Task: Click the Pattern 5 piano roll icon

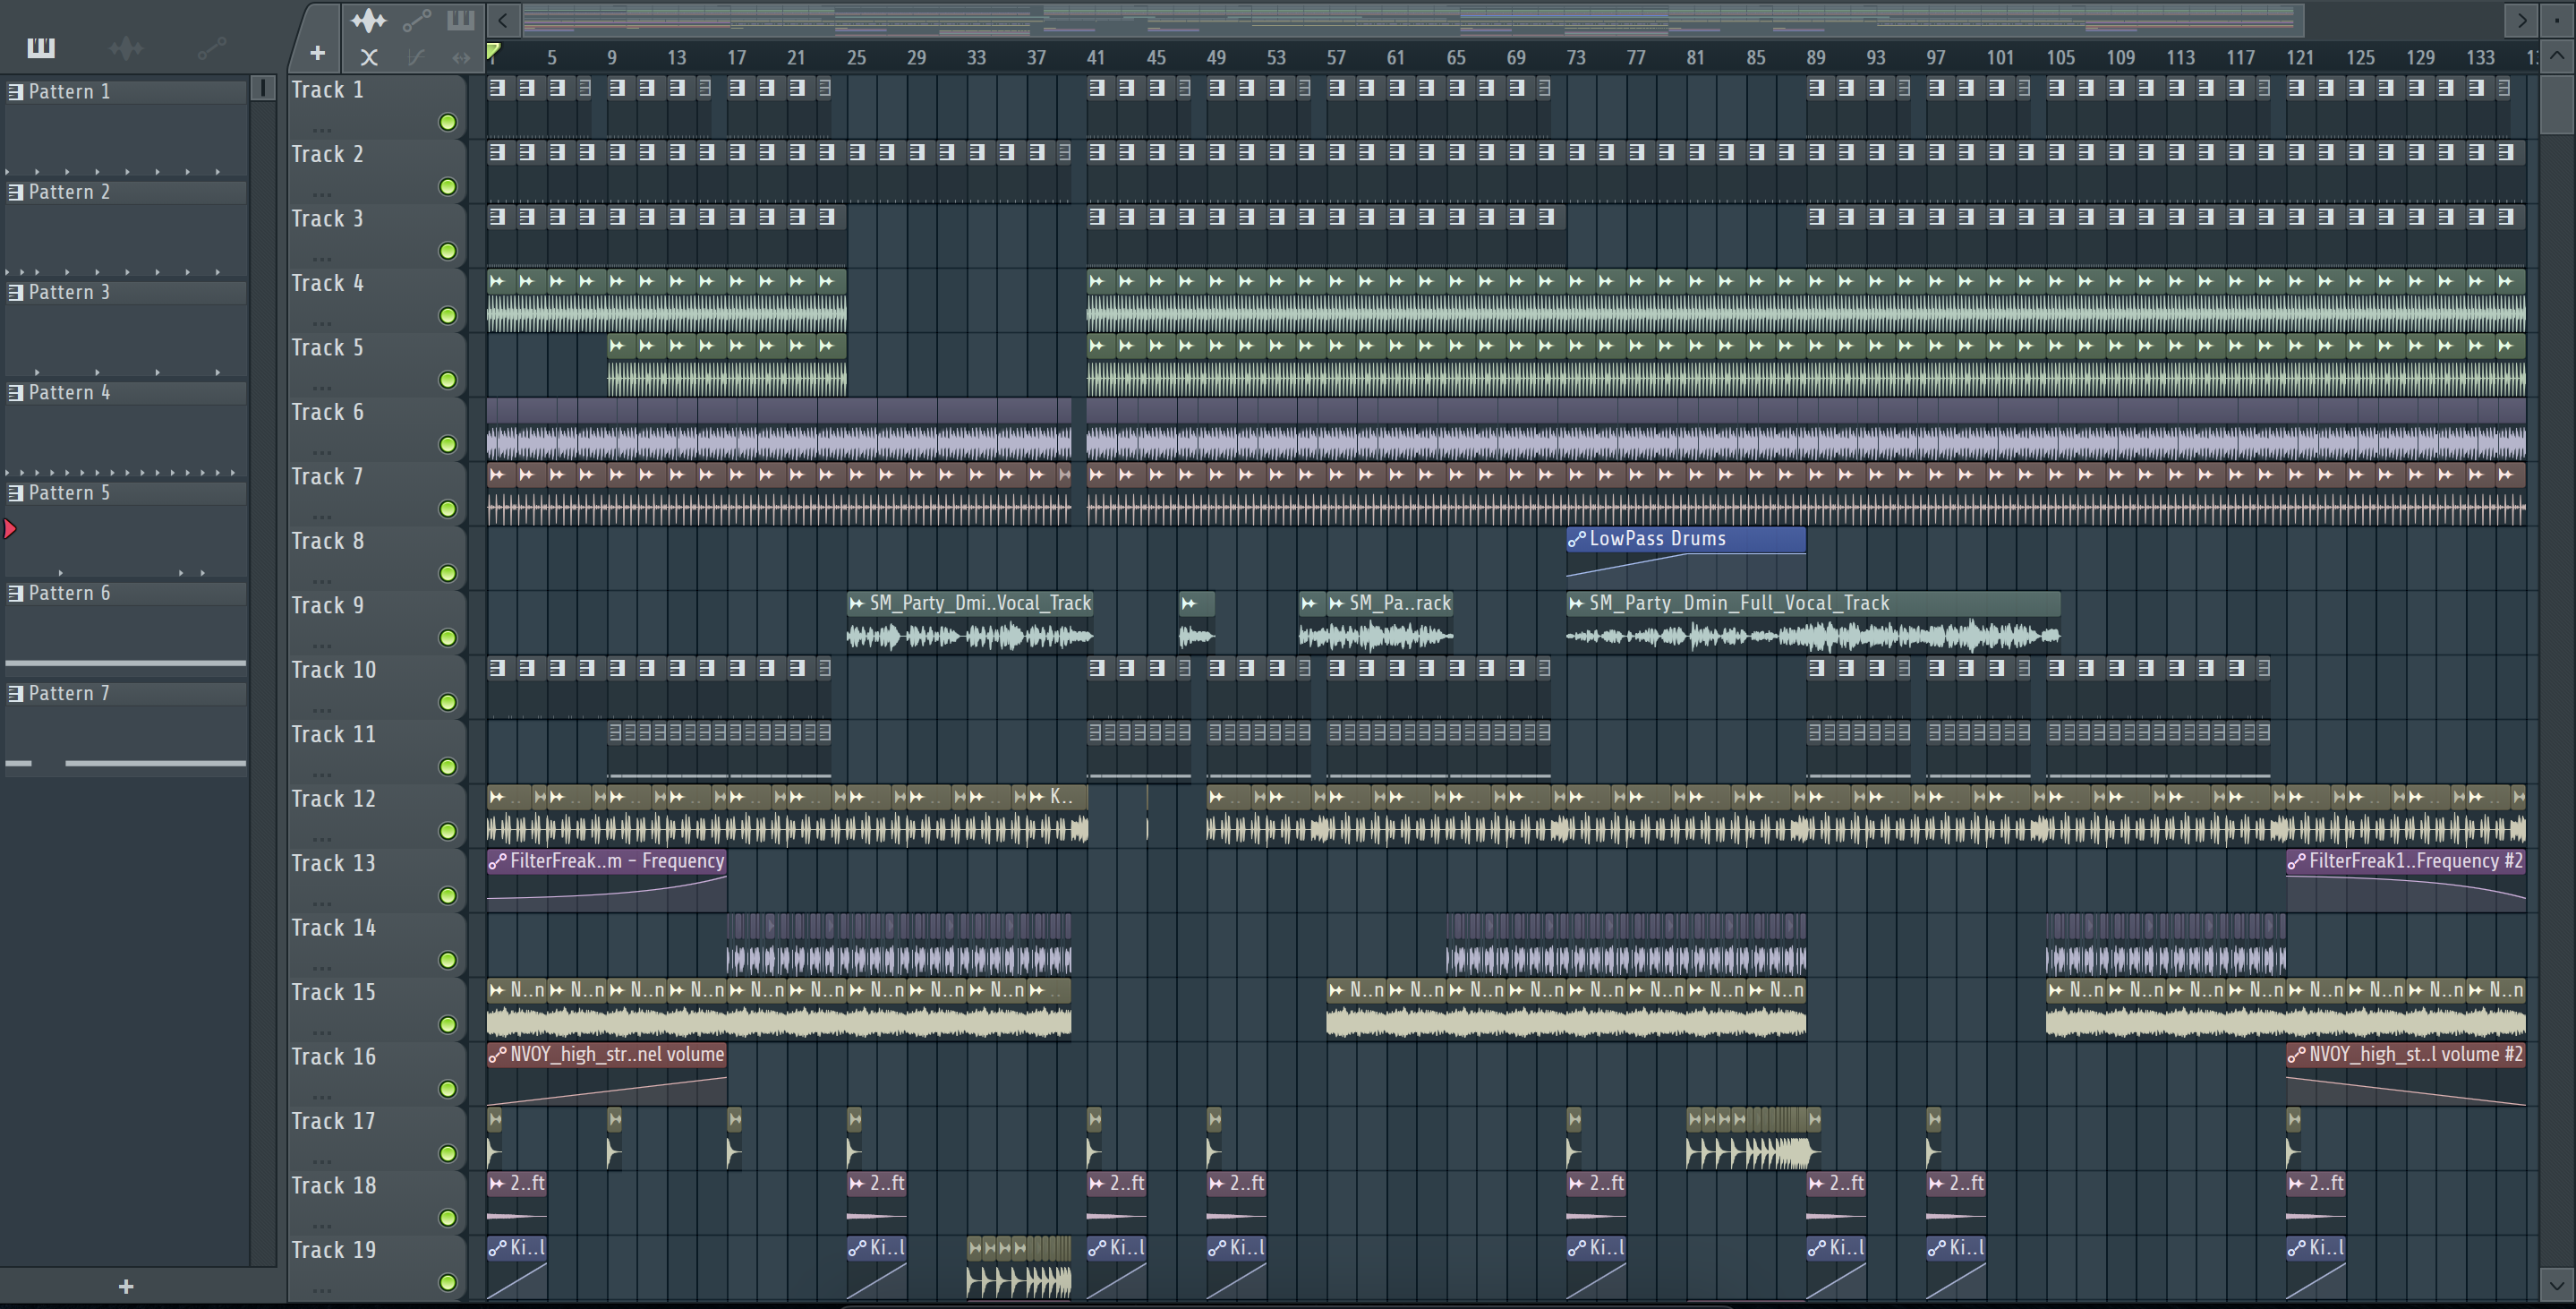Action: pyautogui.click(x=16, y=493)
